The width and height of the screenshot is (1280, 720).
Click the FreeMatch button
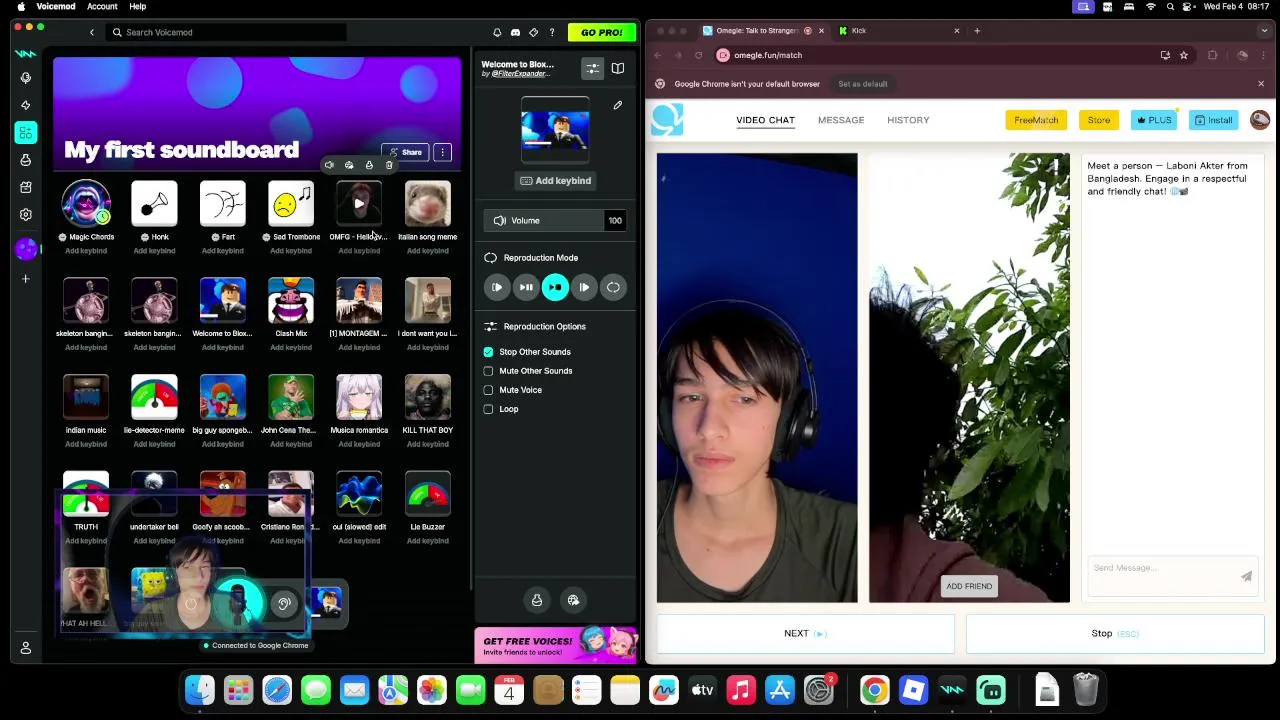[x=1036, y=120]
